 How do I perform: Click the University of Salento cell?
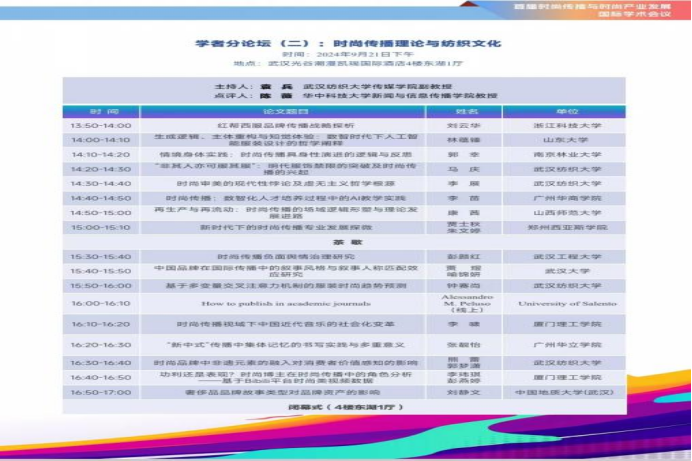(567, 302)
